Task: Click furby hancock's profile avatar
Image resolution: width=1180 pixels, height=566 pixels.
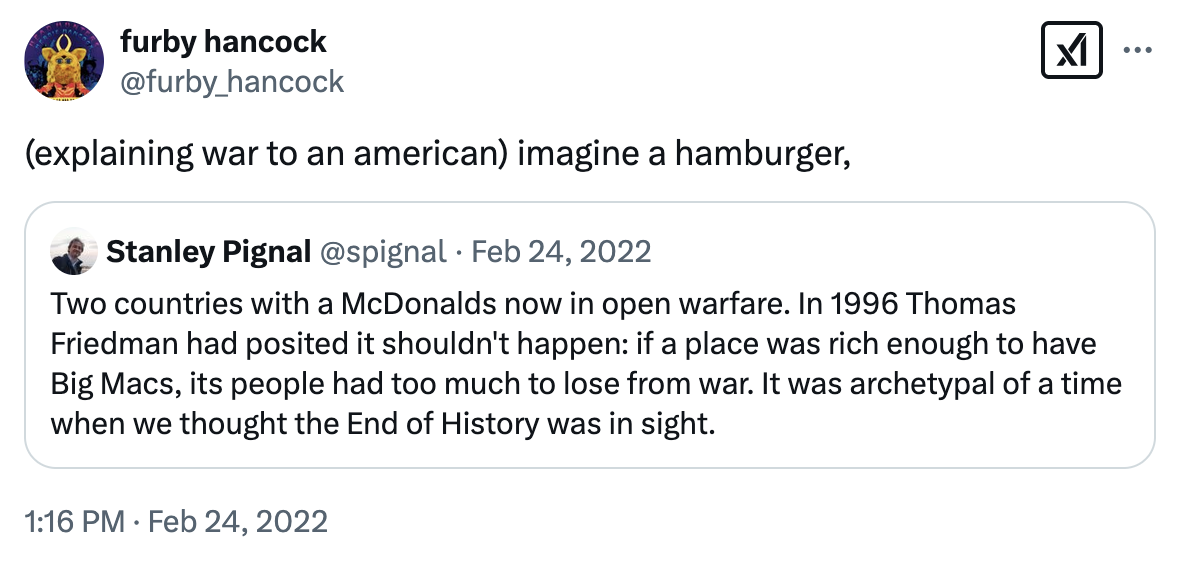Action: click(64, 61)
